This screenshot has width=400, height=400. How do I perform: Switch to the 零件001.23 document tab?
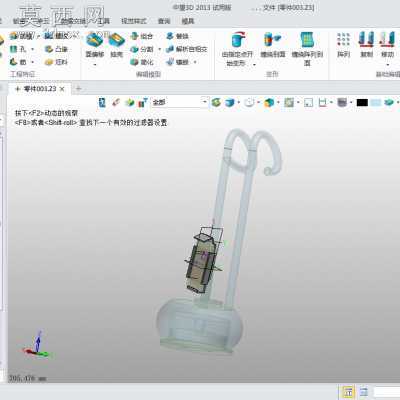tap(40, 89)
